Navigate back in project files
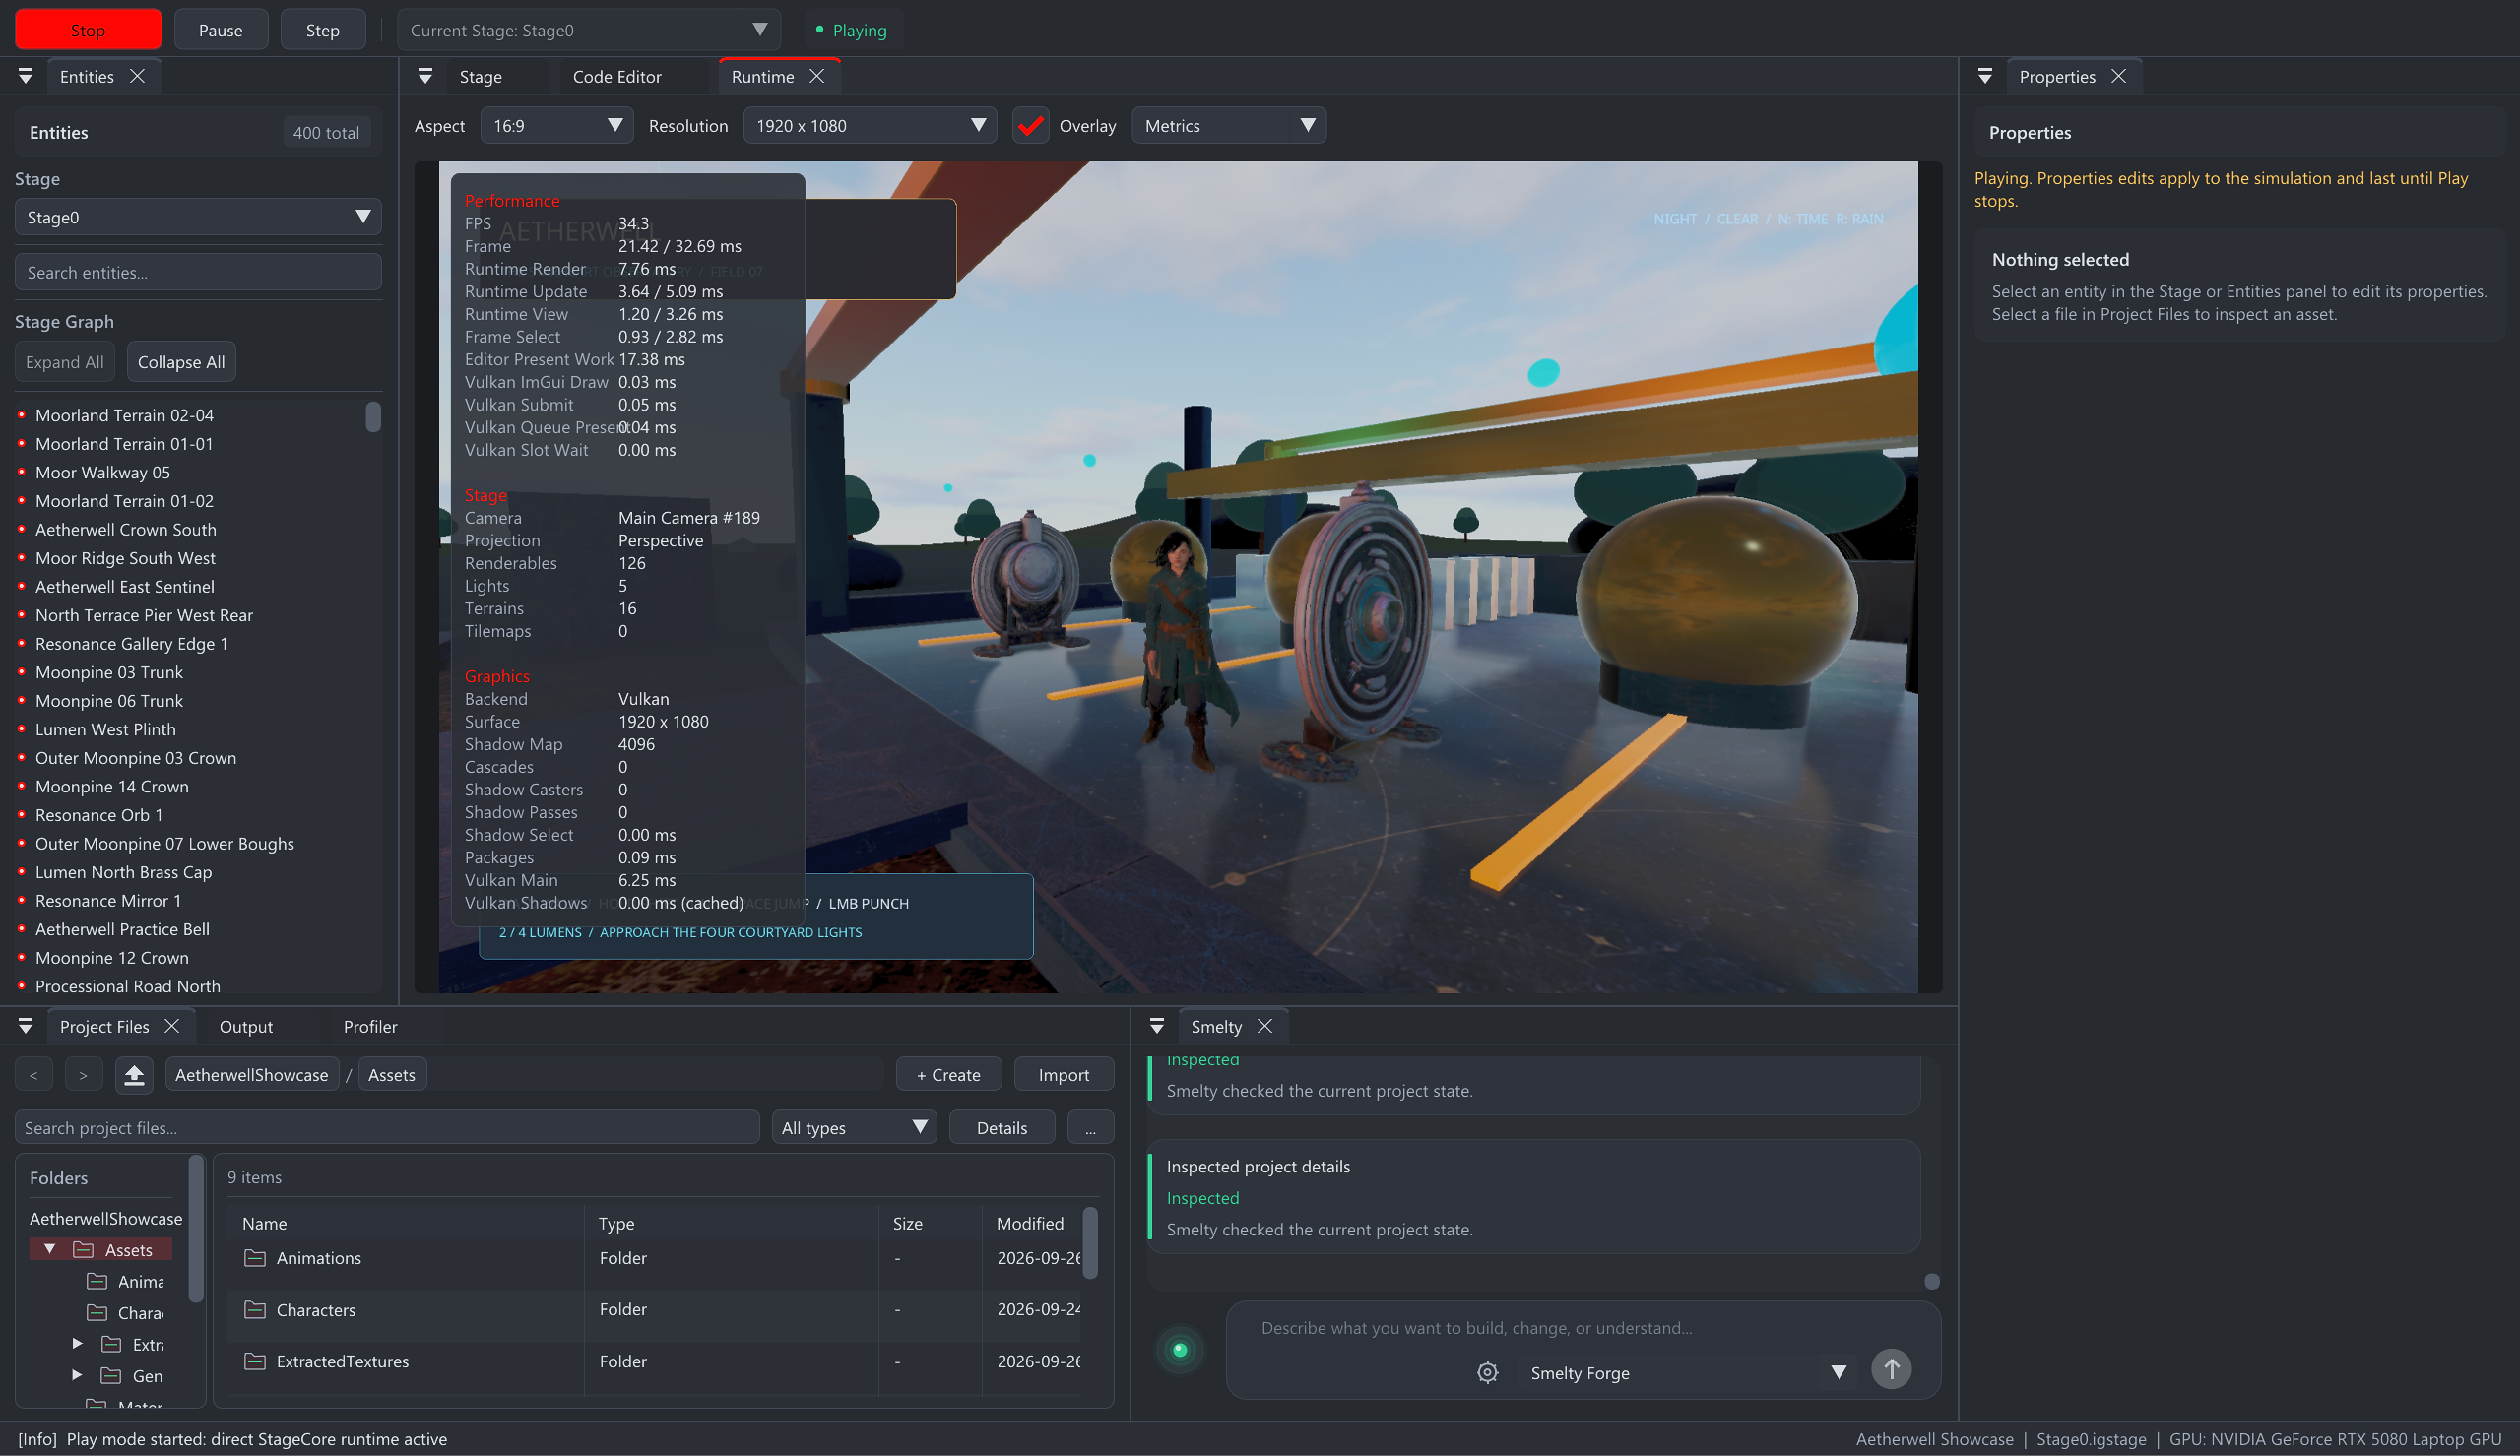 (34, 1075)
